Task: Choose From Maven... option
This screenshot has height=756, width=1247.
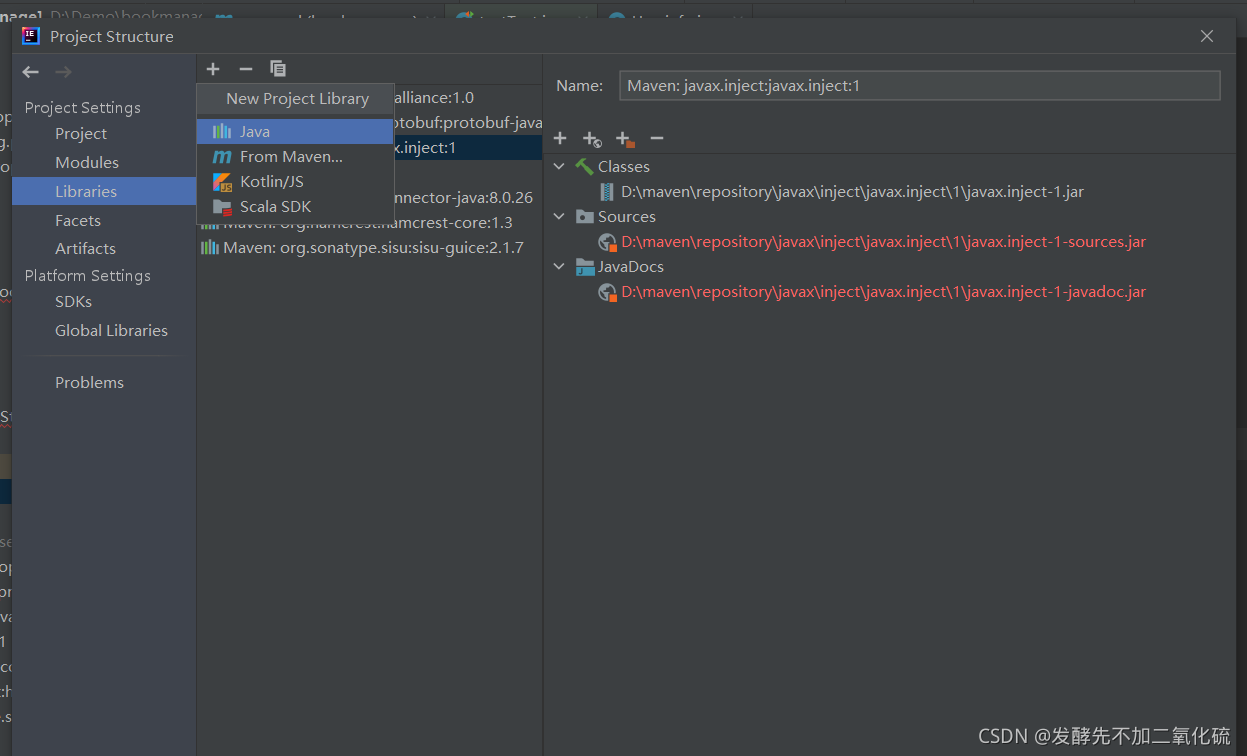Action: (295, 156)
